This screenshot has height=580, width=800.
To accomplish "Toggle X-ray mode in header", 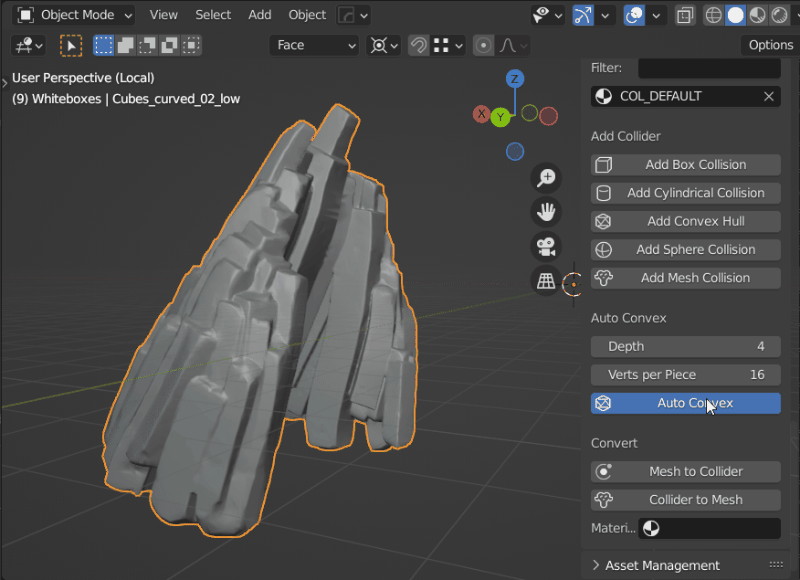I will tap(685, 15).
